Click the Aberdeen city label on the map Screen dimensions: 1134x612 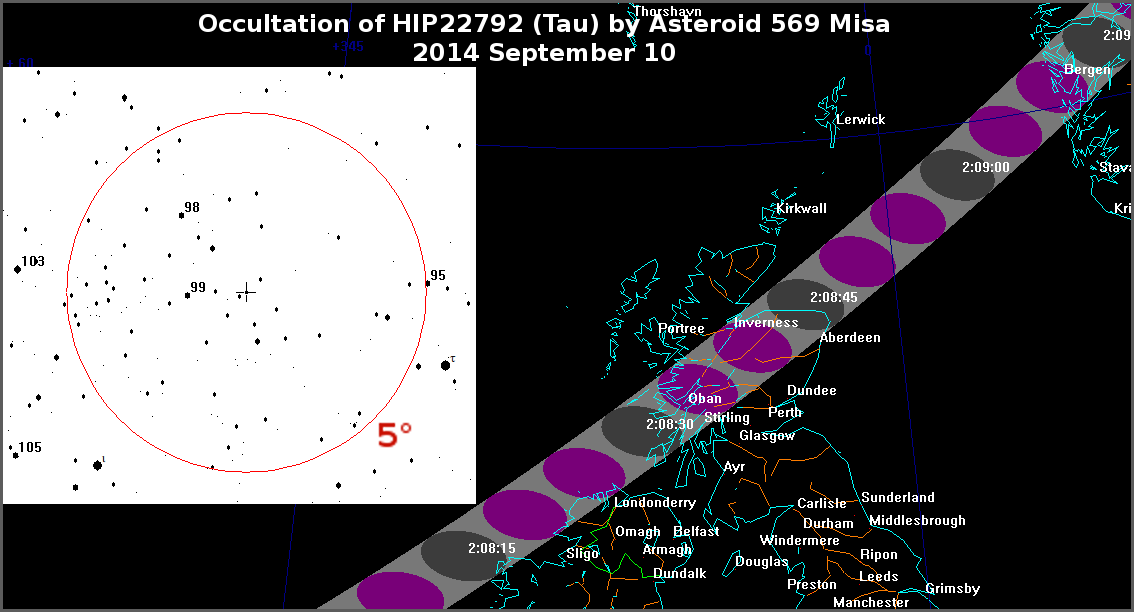pyautogui.click(x=850, y=337)
